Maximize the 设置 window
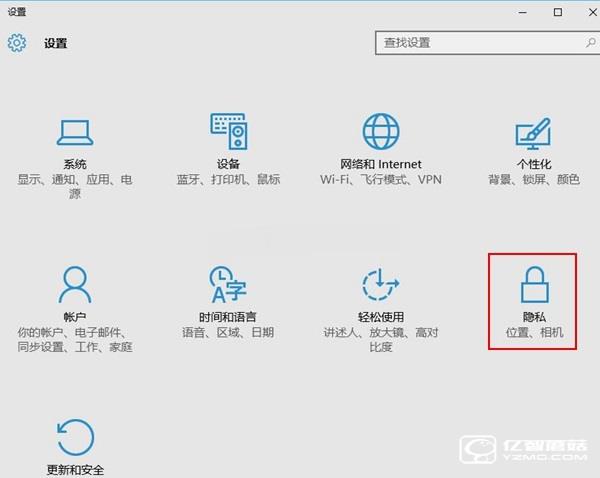600x478 pixels. 558,12
